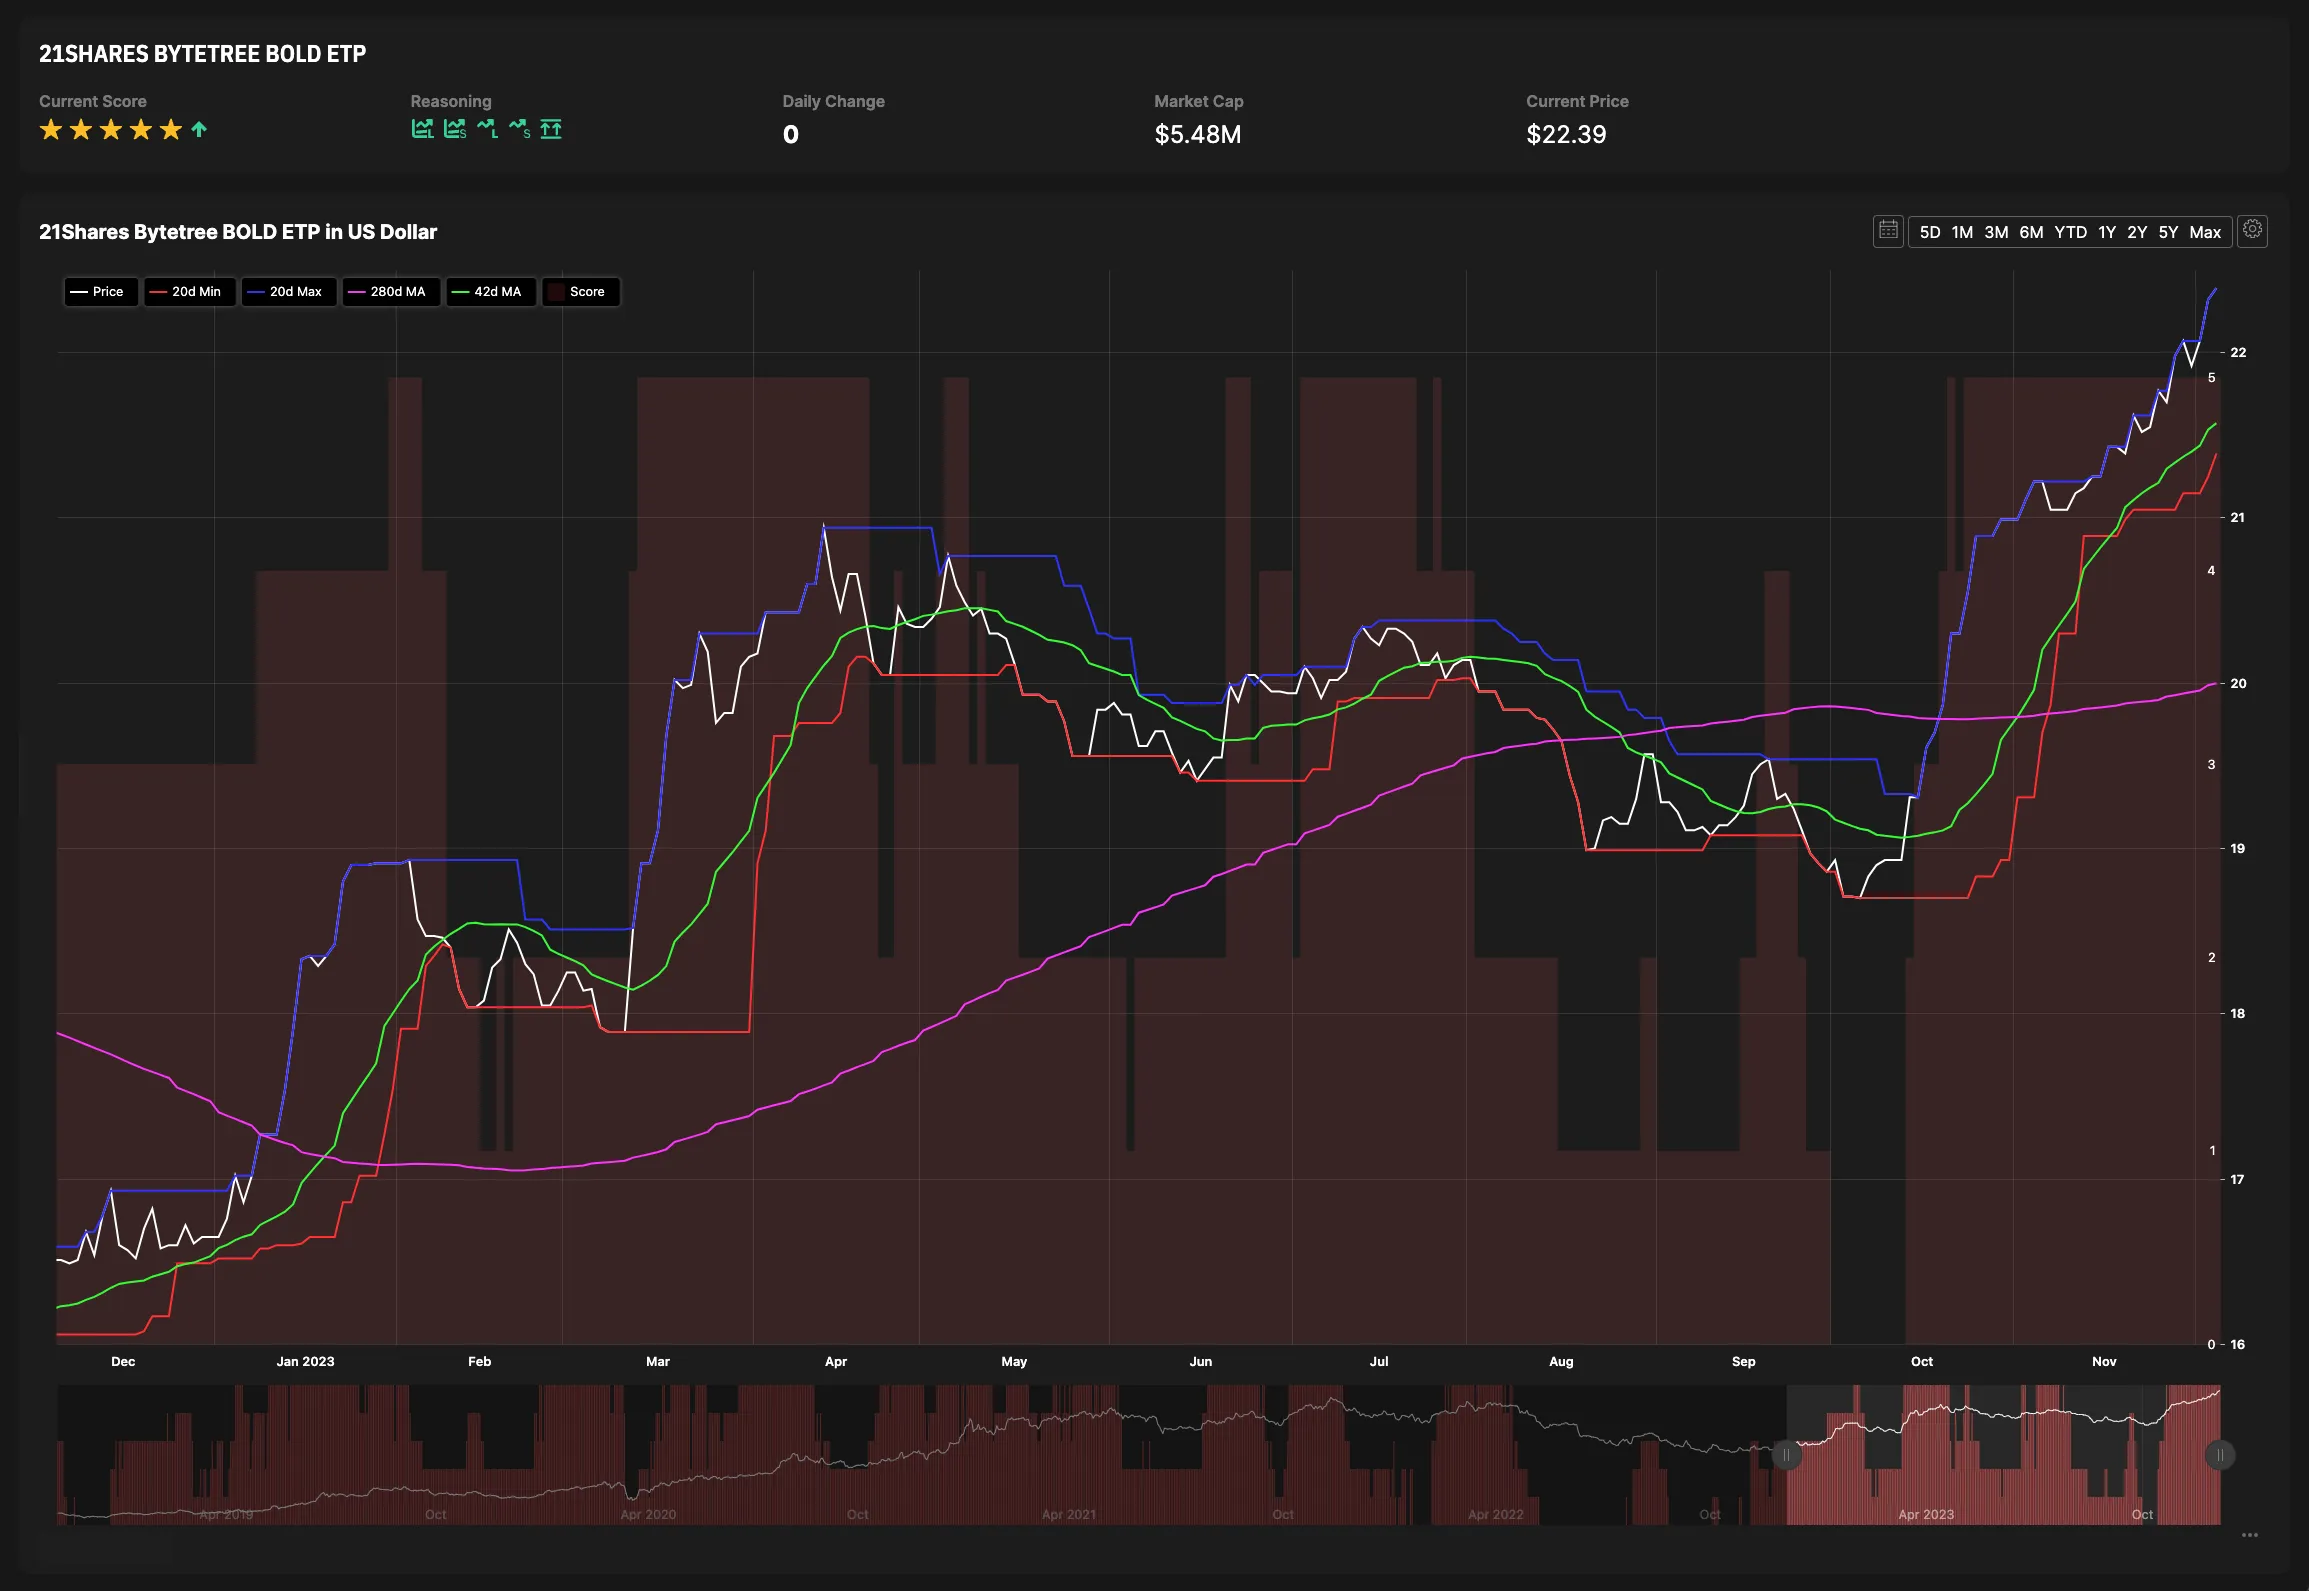Select the 5D time range

tap(1930, 232)
